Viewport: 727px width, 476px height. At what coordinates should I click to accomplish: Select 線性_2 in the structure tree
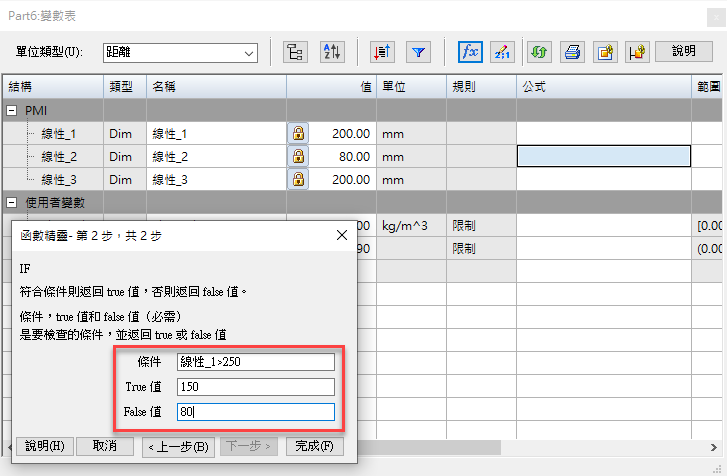click(x=59, y=157)
